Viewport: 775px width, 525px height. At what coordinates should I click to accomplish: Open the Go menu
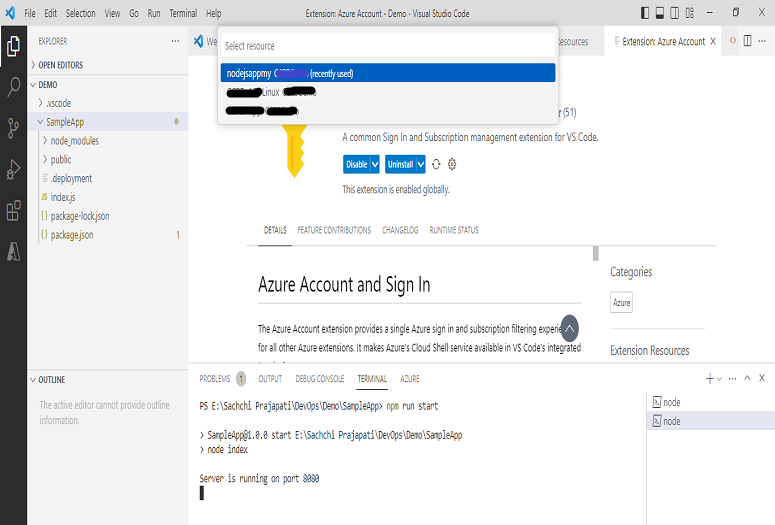click(134, 13)
